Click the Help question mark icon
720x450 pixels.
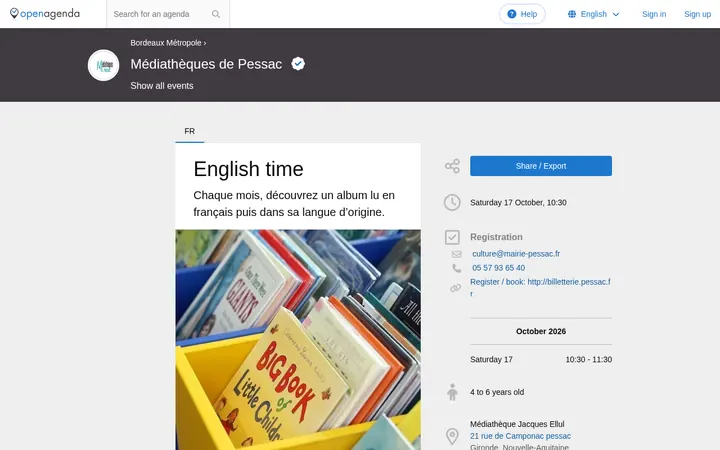click(512, 14)
